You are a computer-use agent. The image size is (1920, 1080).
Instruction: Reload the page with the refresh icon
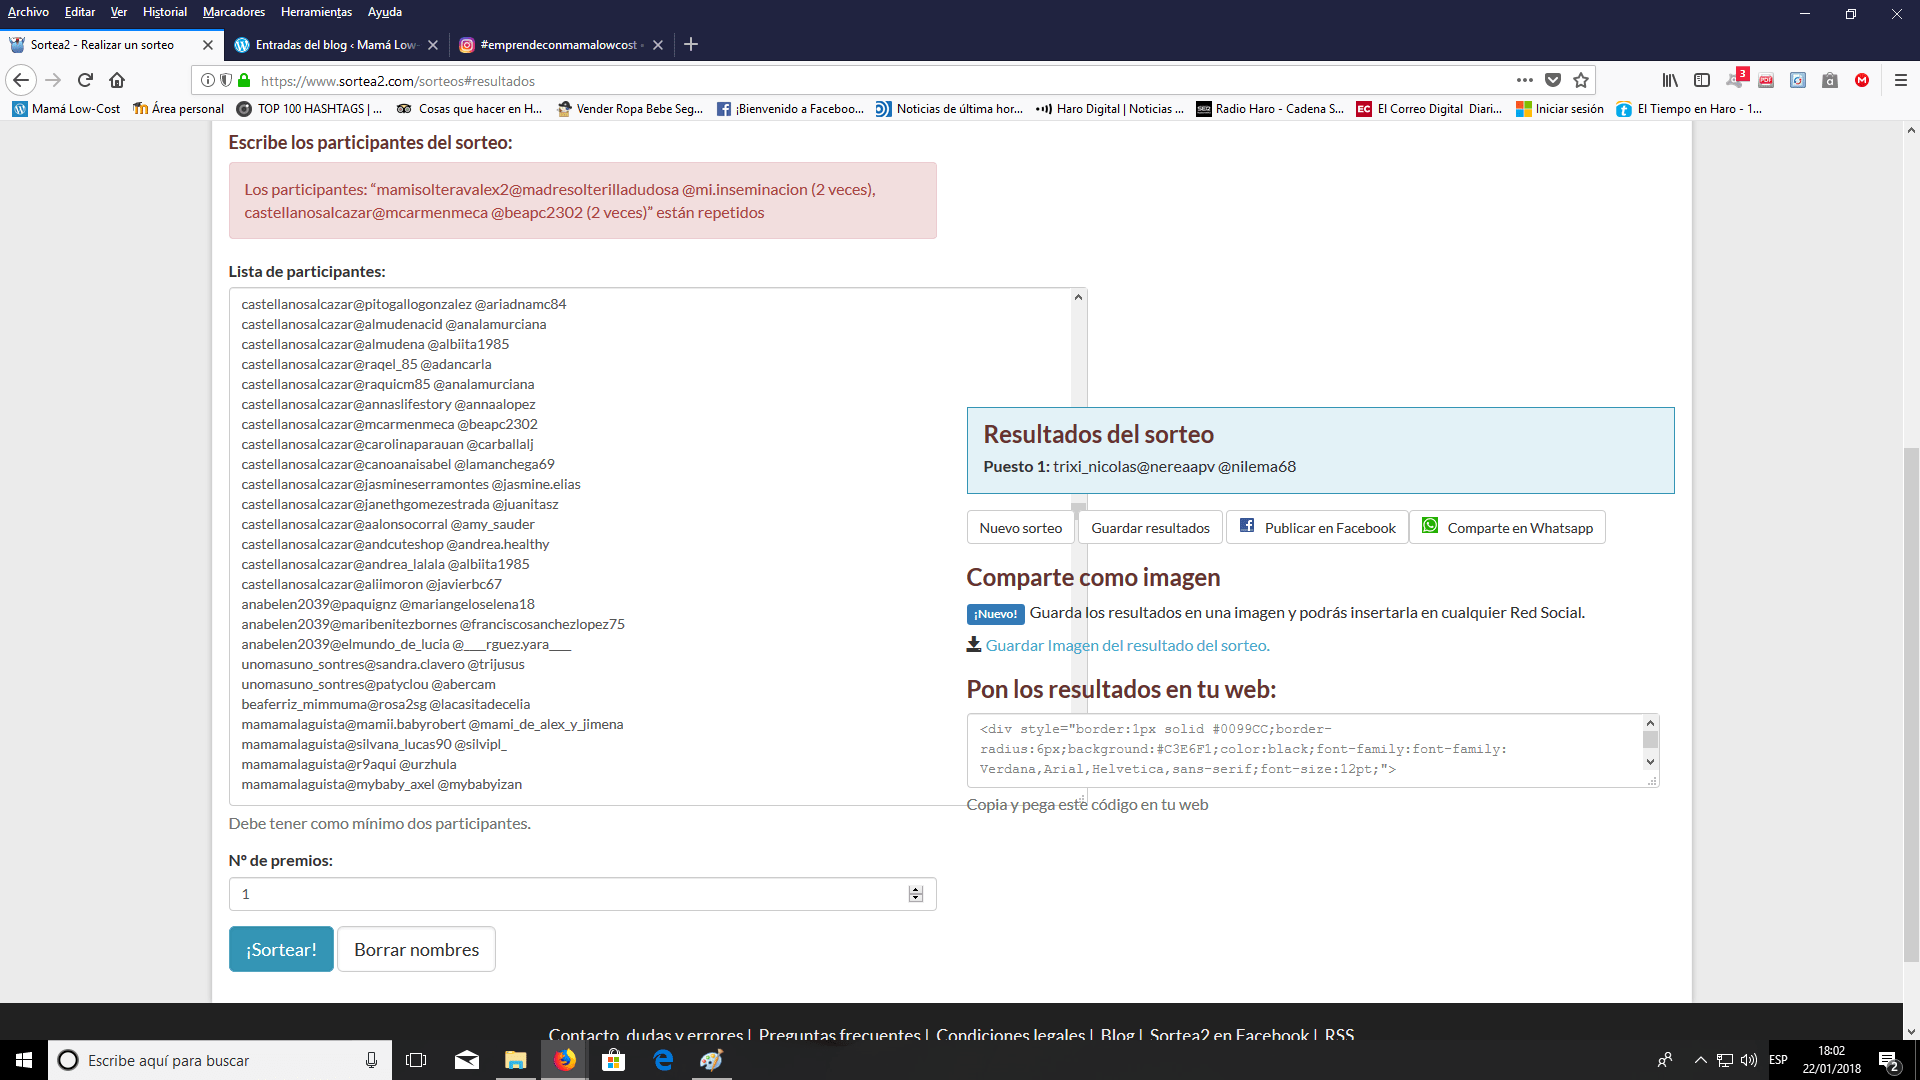[x=85, y=80]
